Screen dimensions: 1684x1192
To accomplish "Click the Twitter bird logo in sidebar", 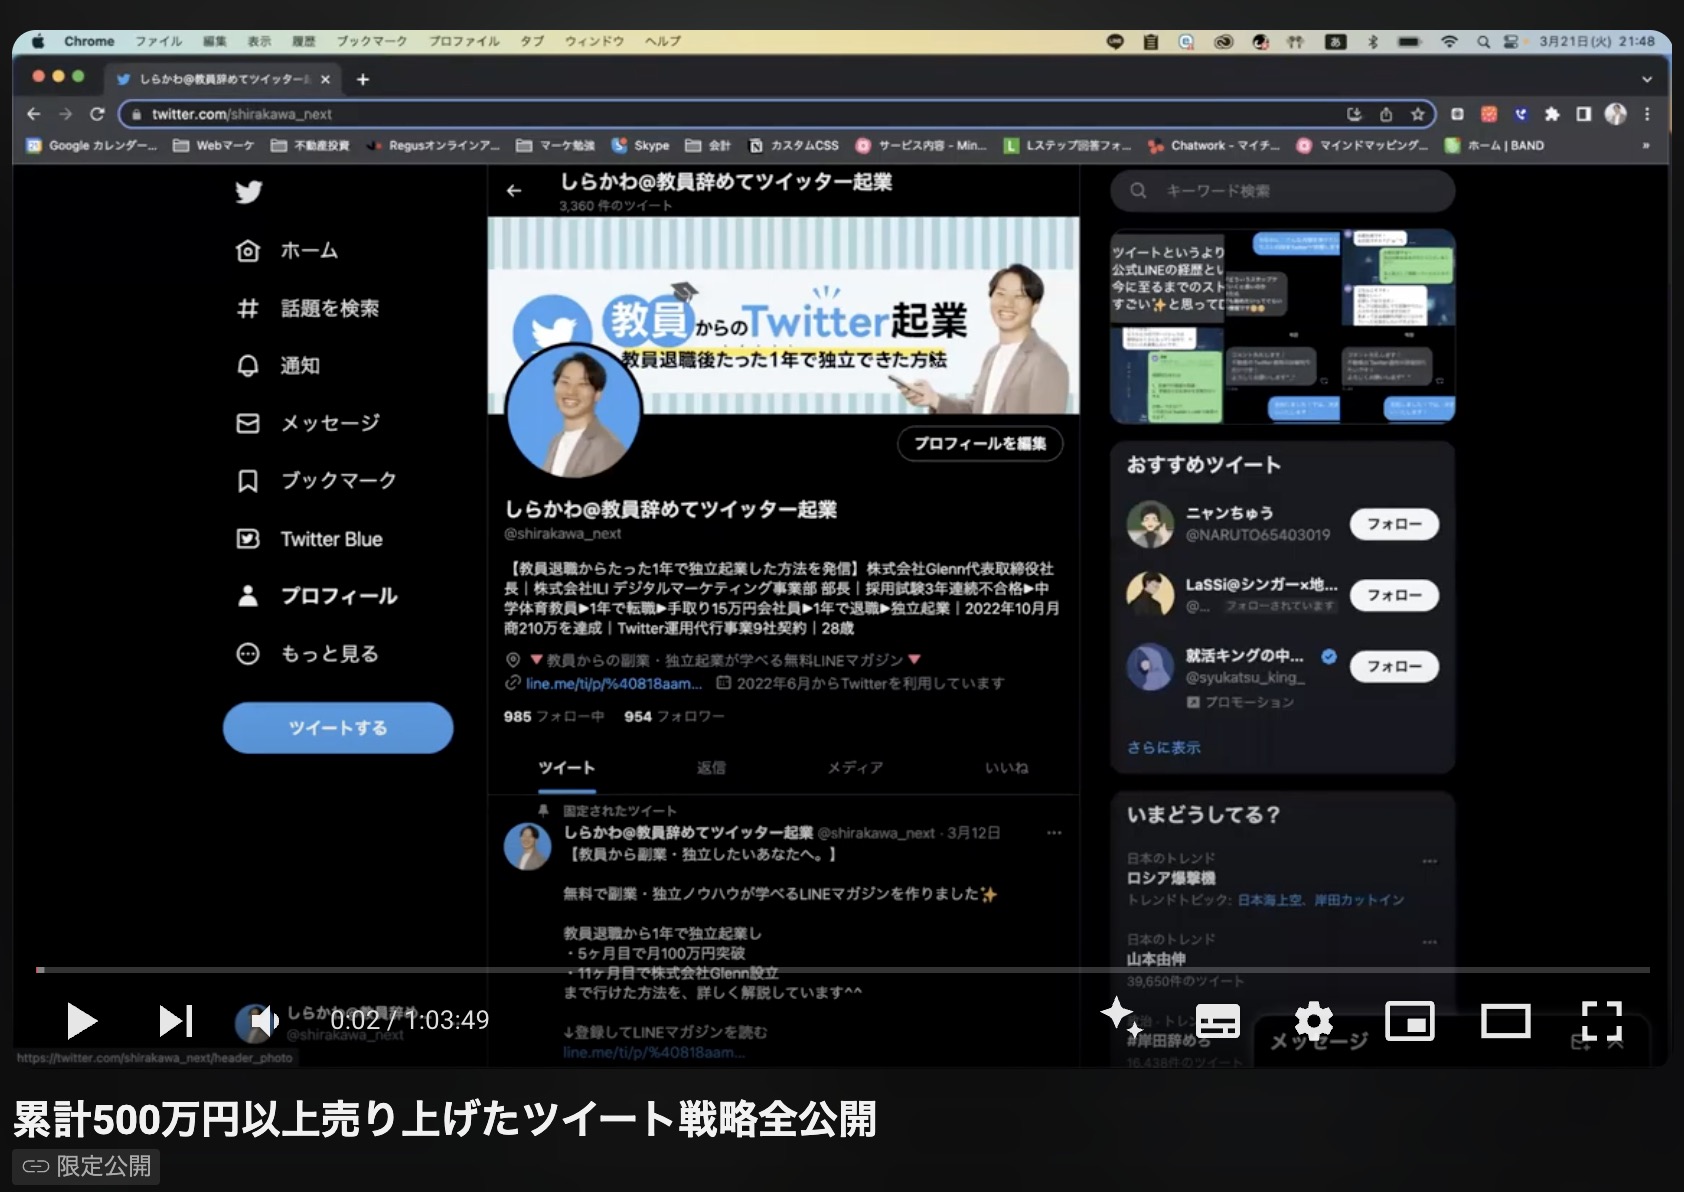I will (x=248, y=192).
